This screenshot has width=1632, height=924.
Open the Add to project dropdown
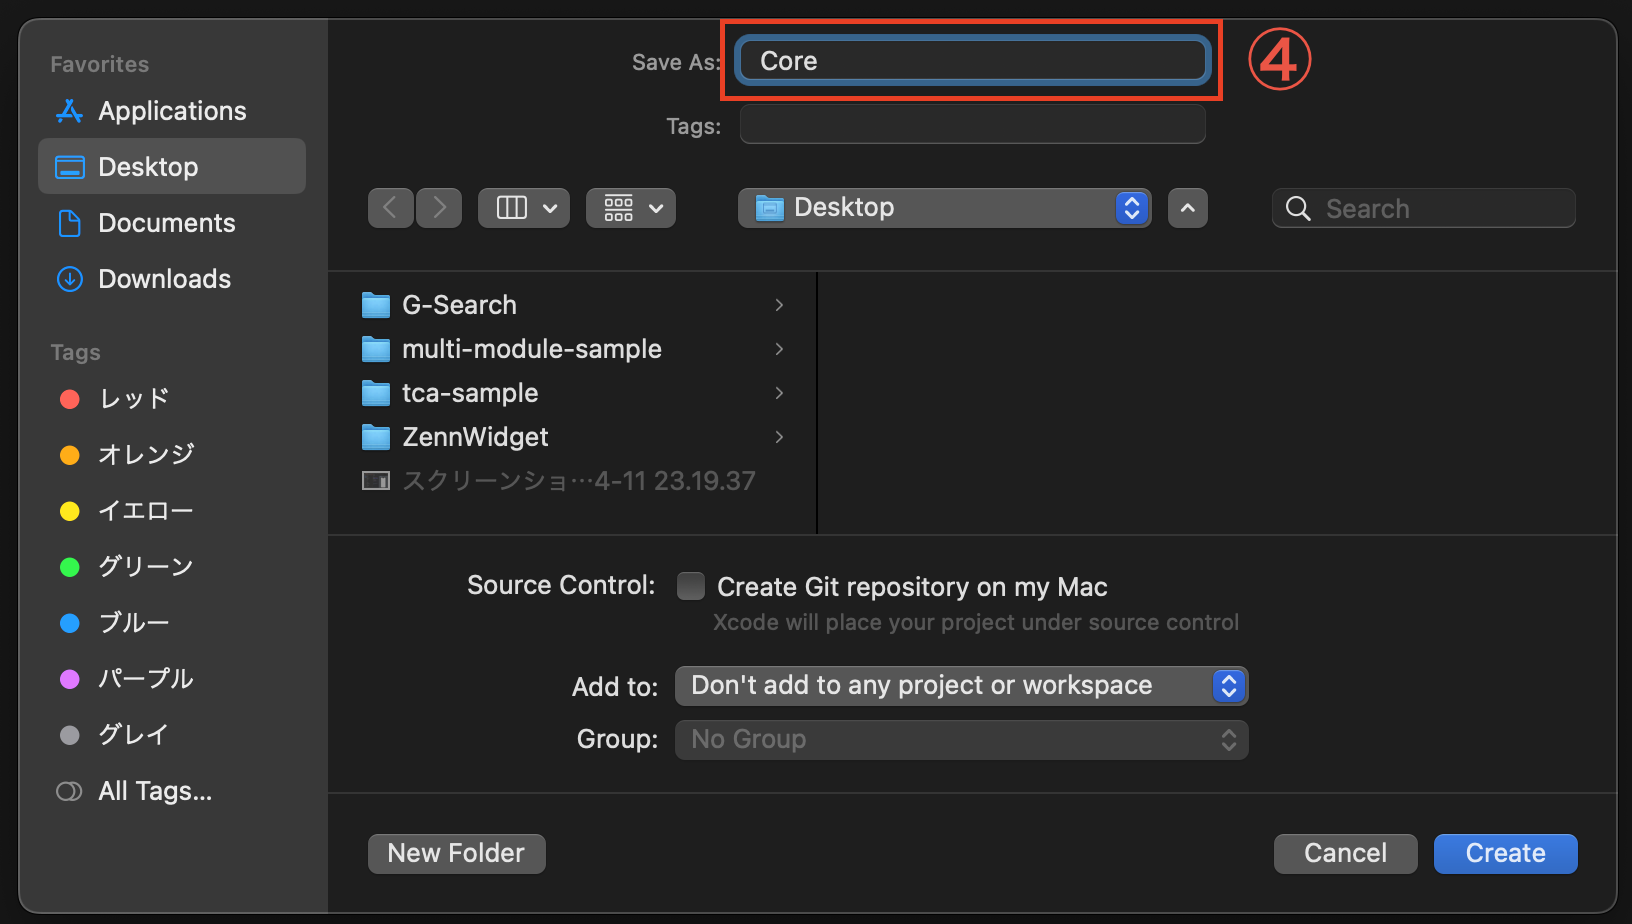pyautogui.click(x=961, y=686)
